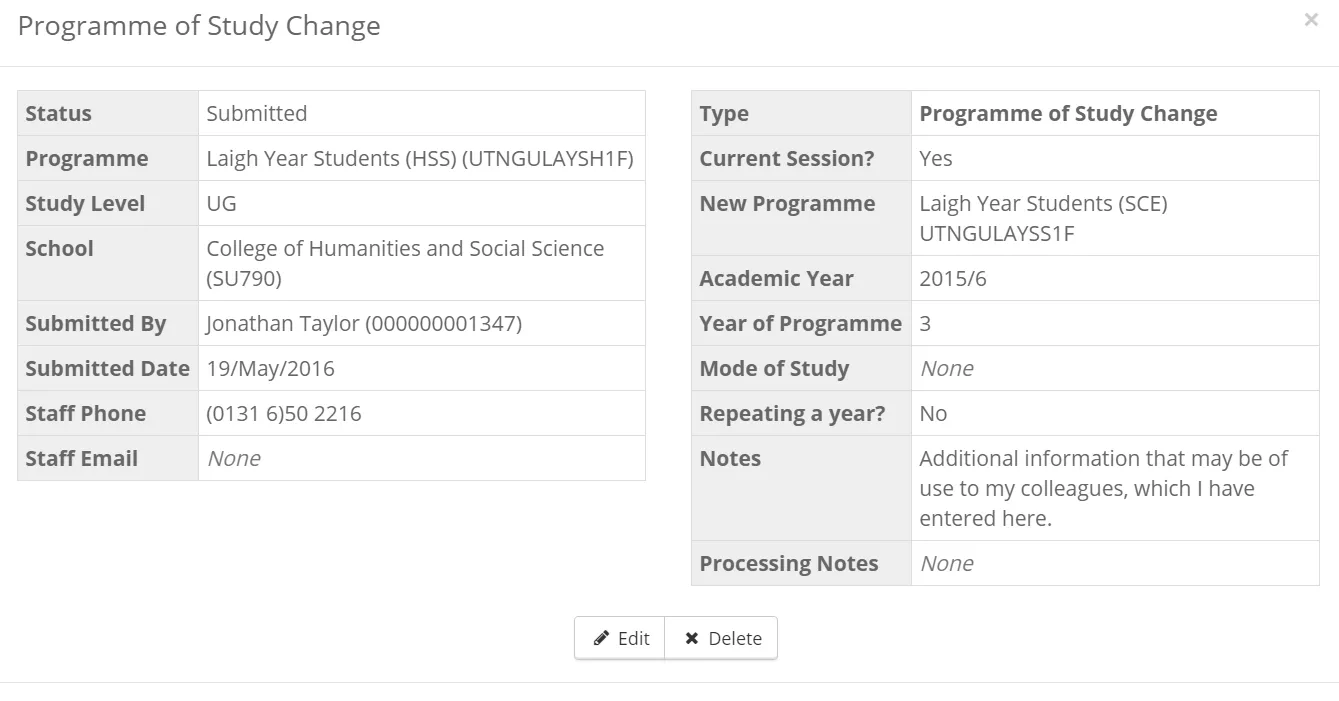Click the Year of Programme value 3
This screenshot has height=701, width=1339.
(x=925, y=323)
